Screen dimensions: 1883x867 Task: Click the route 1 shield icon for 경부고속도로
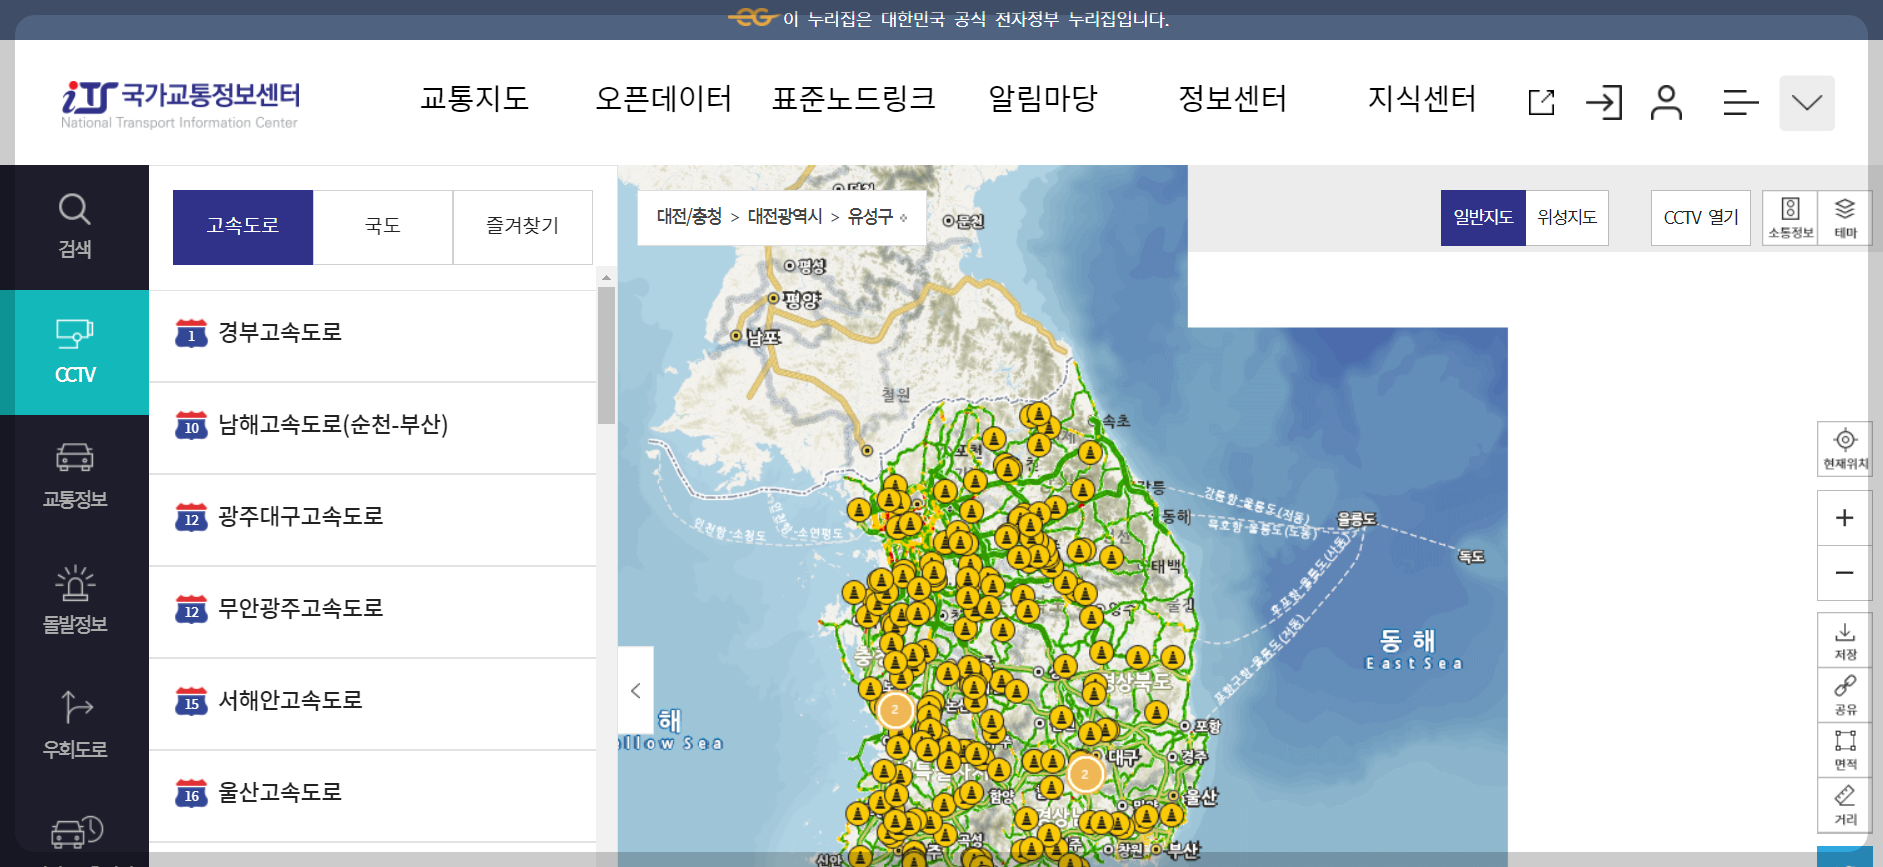(191, 333)
